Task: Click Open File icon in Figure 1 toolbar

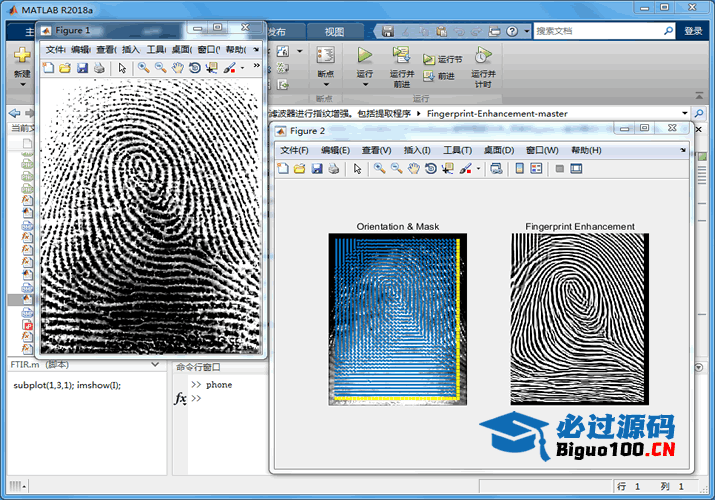Action: pos(65,68)
